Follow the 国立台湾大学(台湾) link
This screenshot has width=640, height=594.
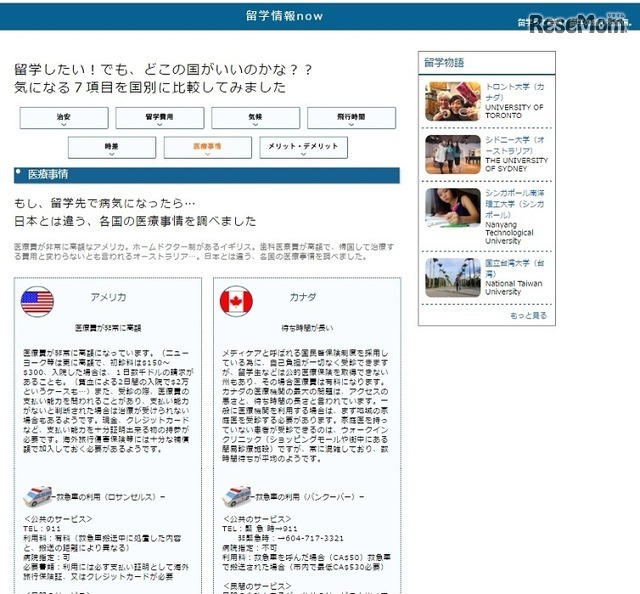(515, 268)
